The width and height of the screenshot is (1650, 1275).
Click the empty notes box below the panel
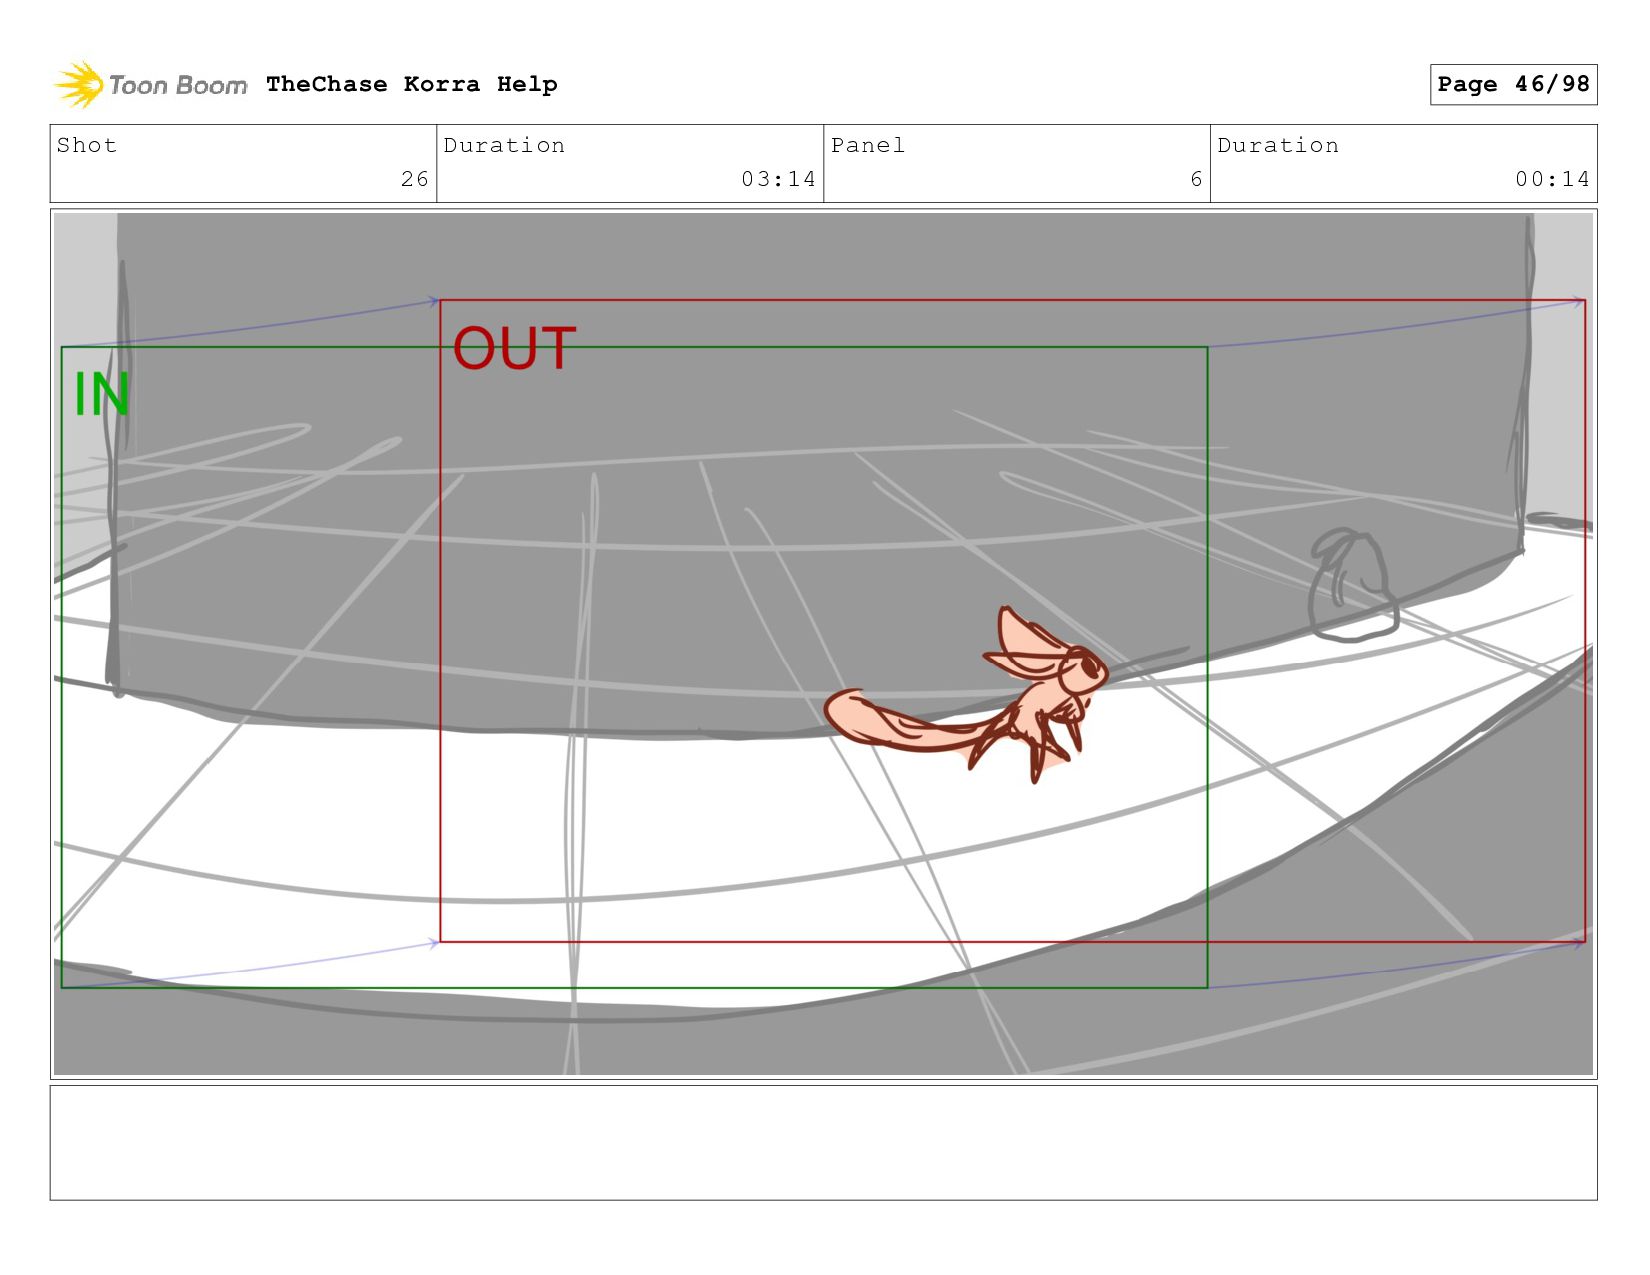(x=823, y=1143)
